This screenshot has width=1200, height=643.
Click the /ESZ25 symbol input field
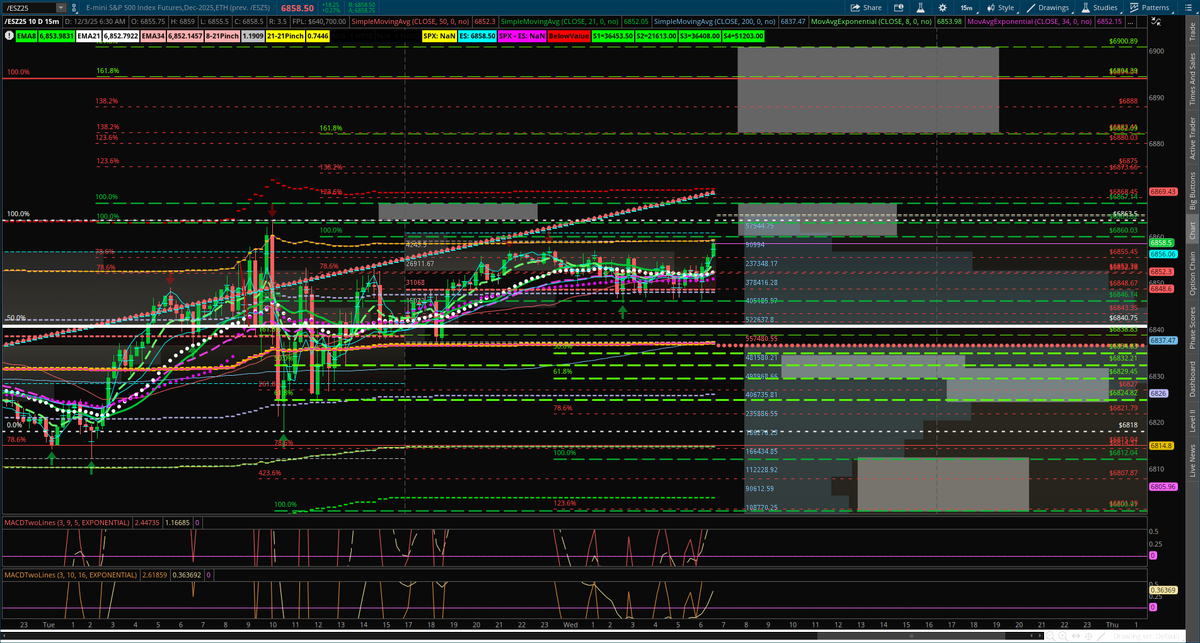(29, 8)
